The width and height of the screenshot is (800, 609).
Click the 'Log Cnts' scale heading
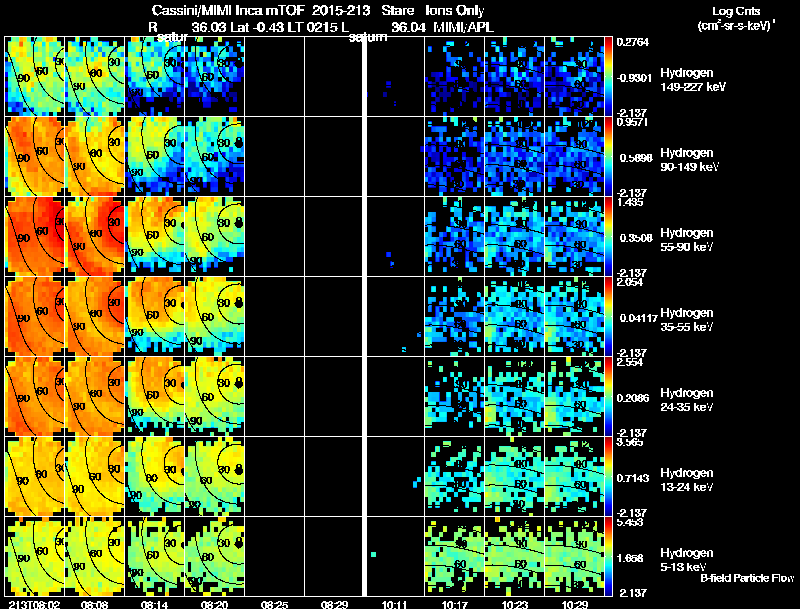736,11
